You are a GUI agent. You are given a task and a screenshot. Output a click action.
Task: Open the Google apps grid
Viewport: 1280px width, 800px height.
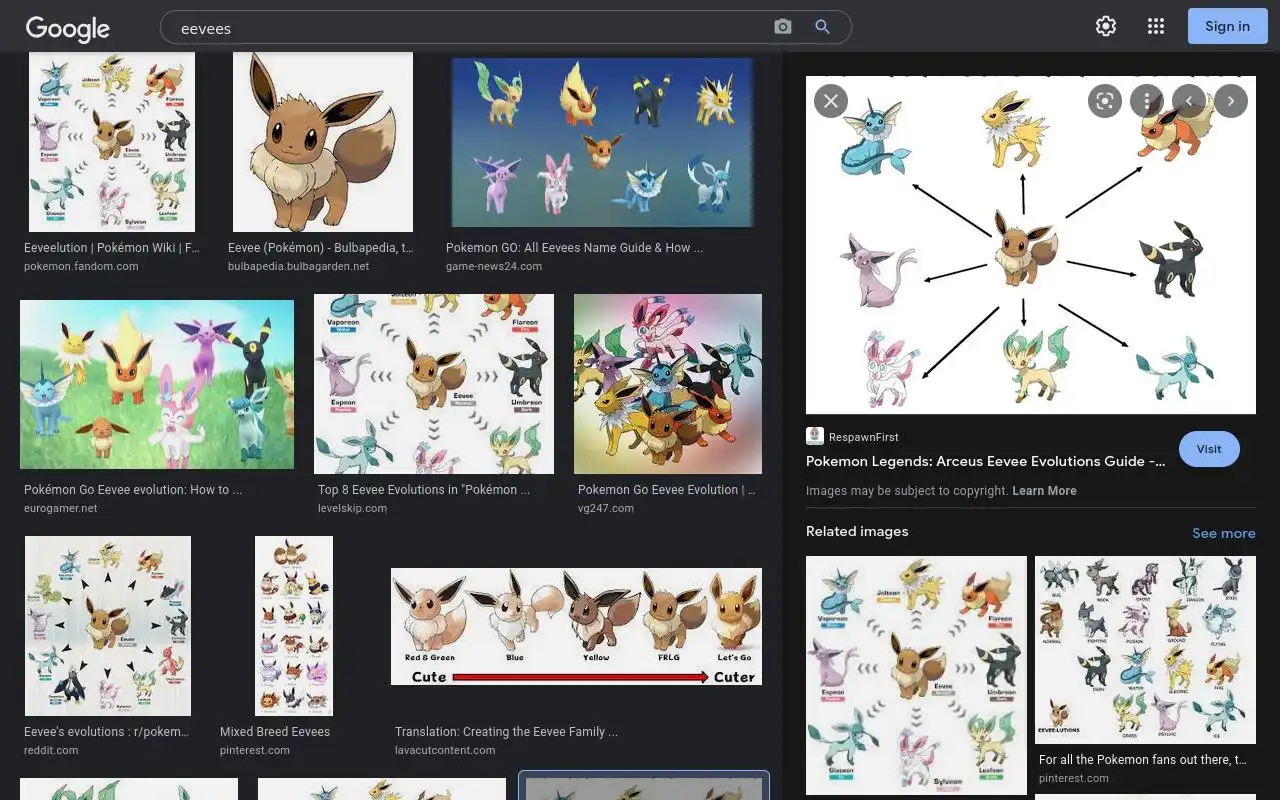tap(1156, 27)
